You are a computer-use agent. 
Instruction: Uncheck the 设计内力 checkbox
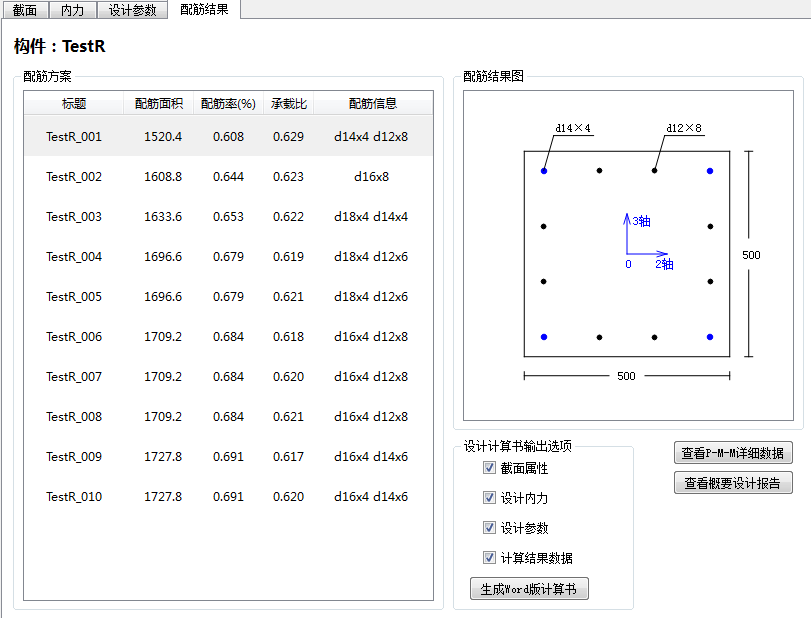(489, 498)
